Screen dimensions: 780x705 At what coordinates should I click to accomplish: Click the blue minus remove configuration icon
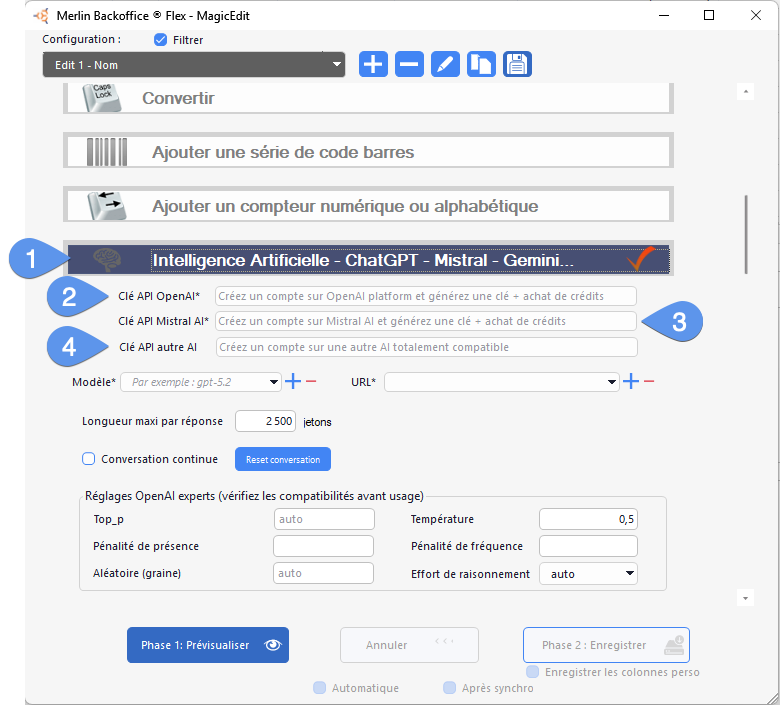click(x=409, y=64)
